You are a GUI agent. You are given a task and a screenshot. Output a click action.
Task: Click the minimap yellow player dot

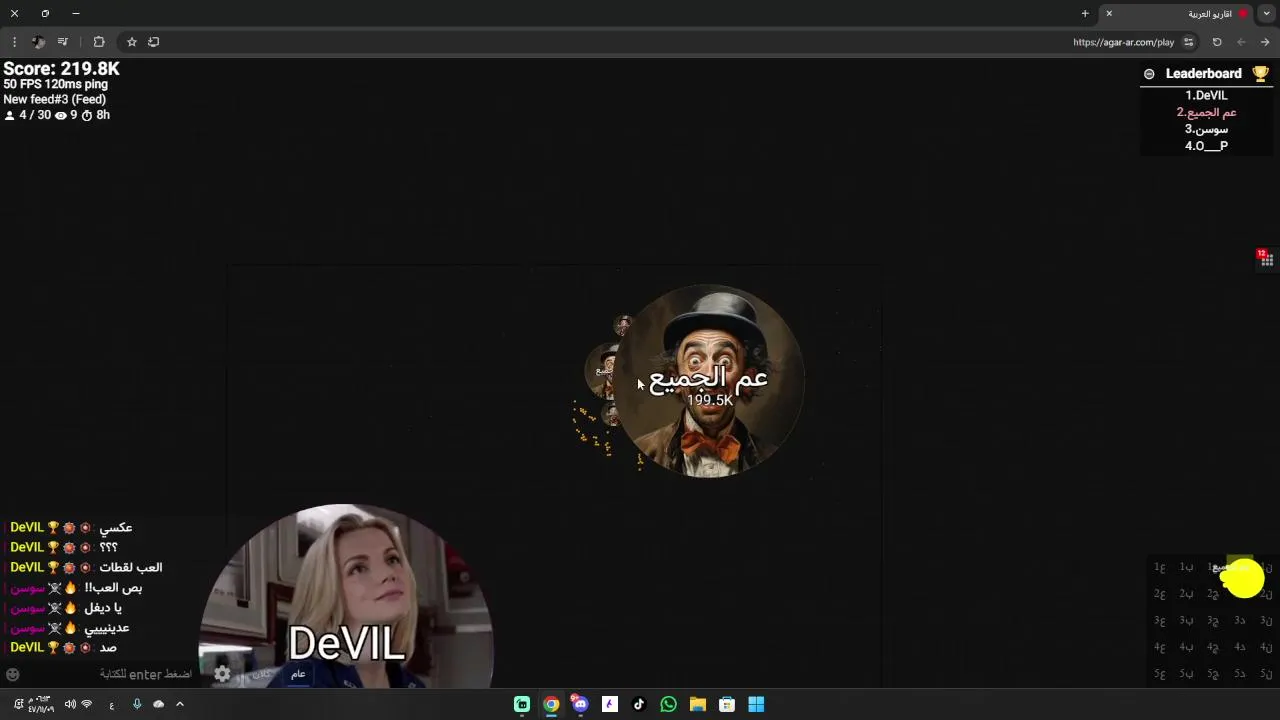click(x=1243, y=578)
